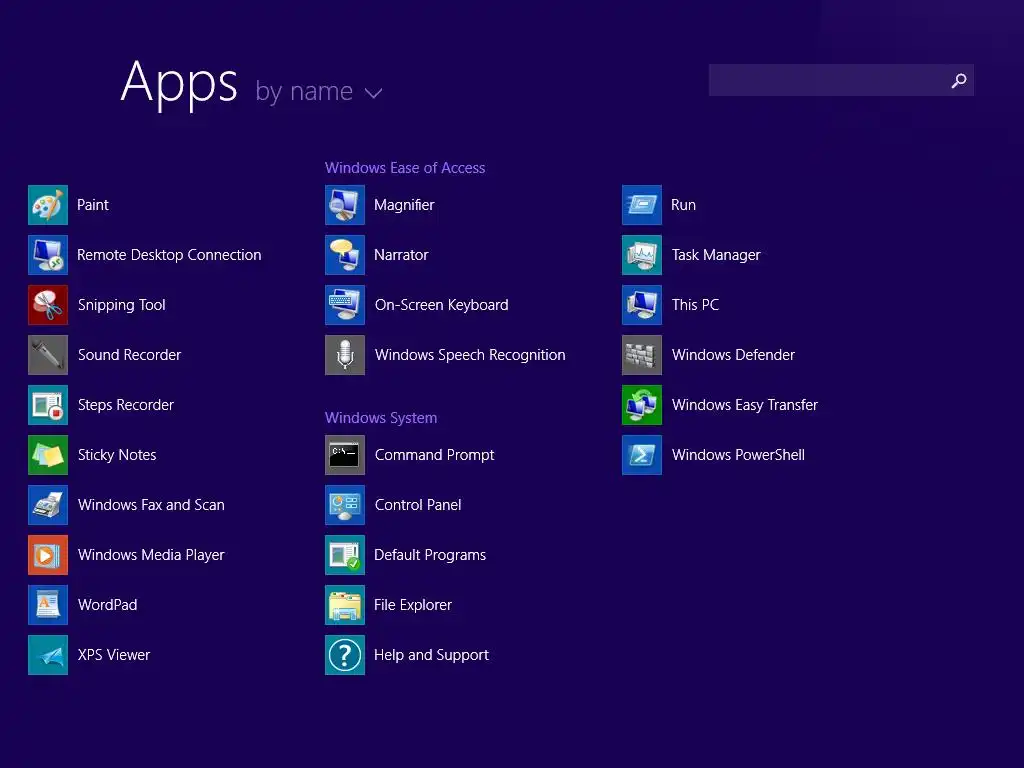Launch Windows PowerShell icon
The image size is (1024, 768).
[x=642, y=455]
